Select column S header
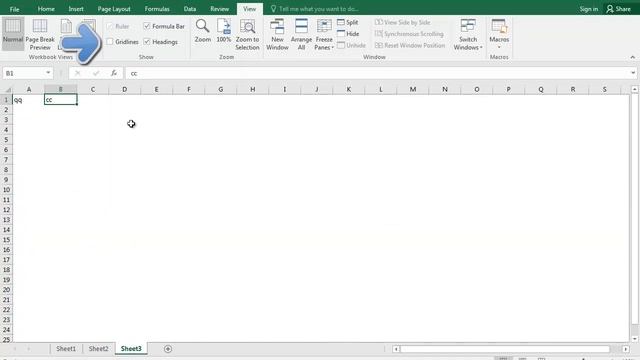 point(604,89)
